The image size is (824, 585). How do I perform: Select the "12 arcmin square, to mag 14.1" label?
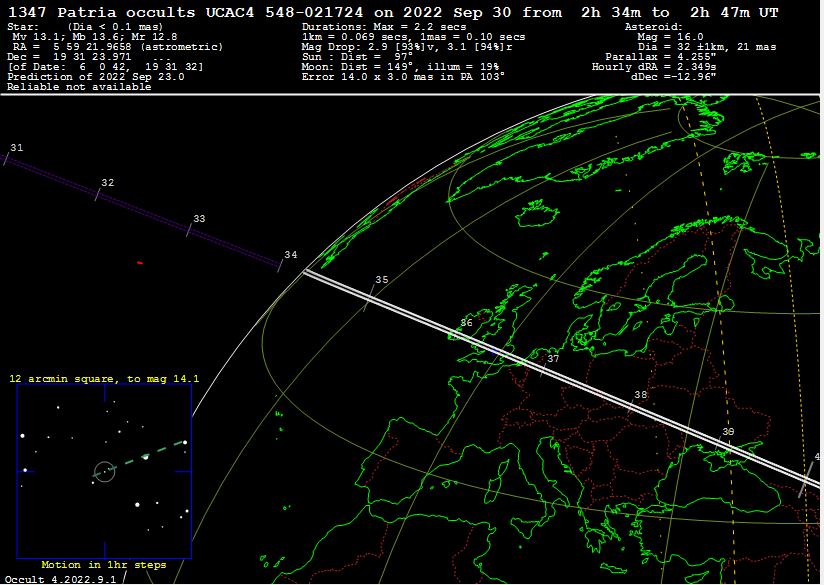coord(104,379)
